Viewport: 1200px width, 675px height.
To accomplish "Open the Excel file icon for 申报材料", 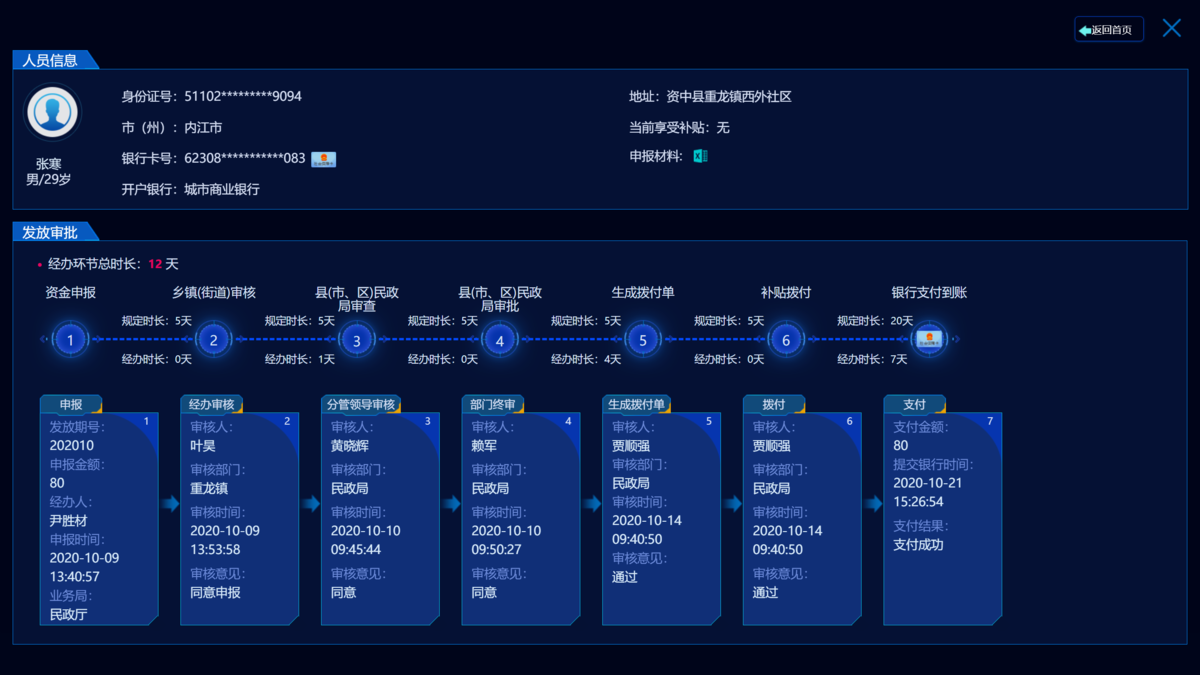I will coord(700,156).
